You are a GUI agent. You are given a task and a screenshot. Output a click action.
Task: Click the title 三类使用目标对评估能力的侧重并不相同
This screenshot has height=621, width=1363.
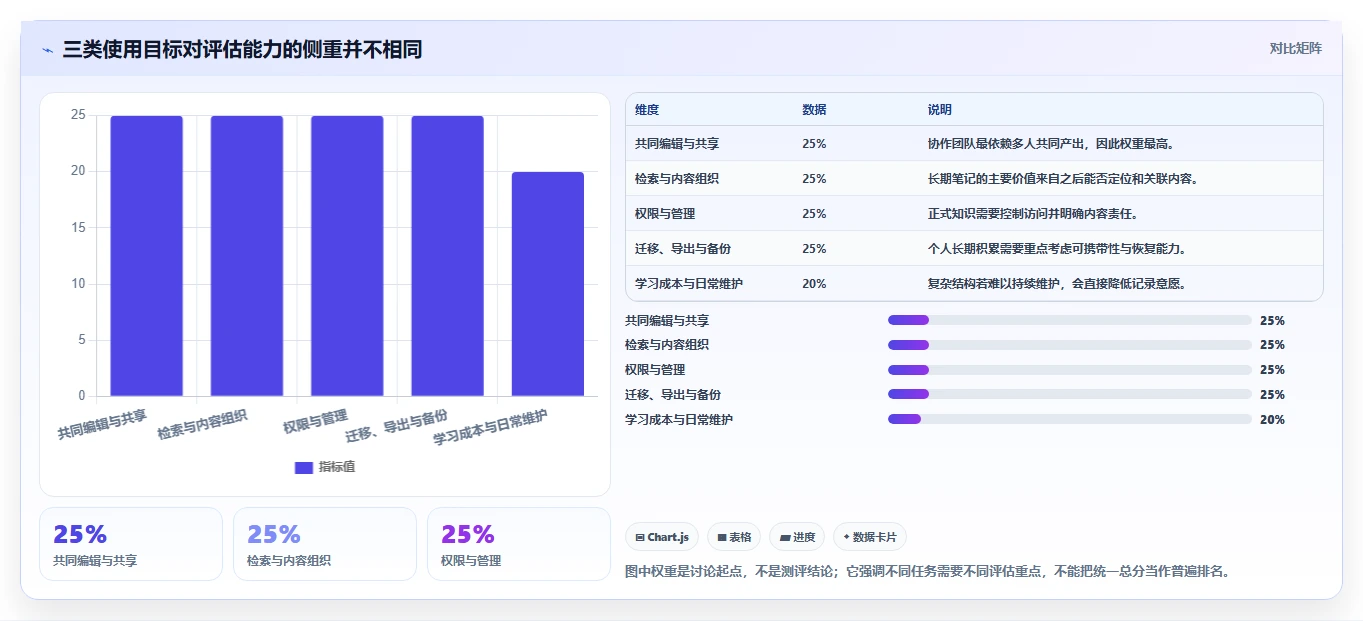242,49
